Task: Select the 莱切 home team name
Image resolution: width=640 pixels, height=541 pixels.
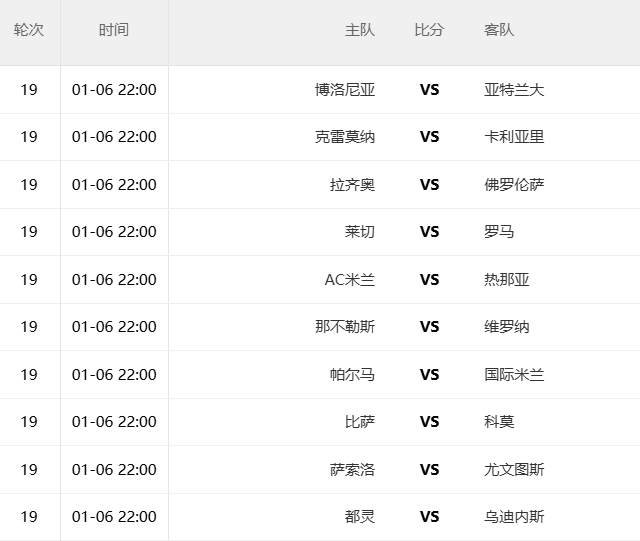Action: [x=360, y=232]
